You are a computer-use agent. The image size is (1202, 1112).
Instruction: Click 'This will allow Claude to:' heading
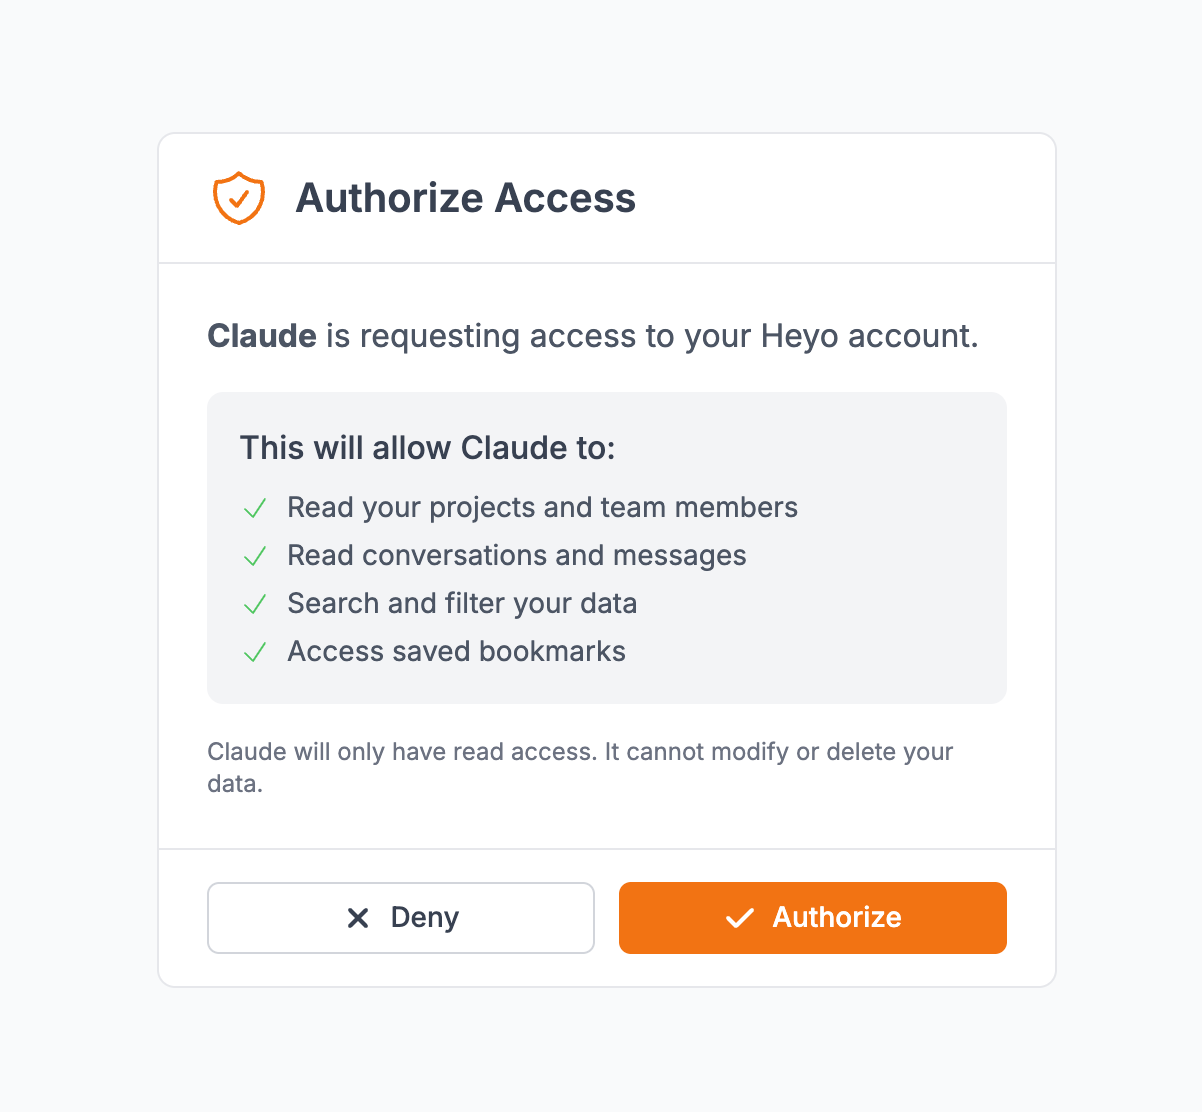[x=427, y=448]
